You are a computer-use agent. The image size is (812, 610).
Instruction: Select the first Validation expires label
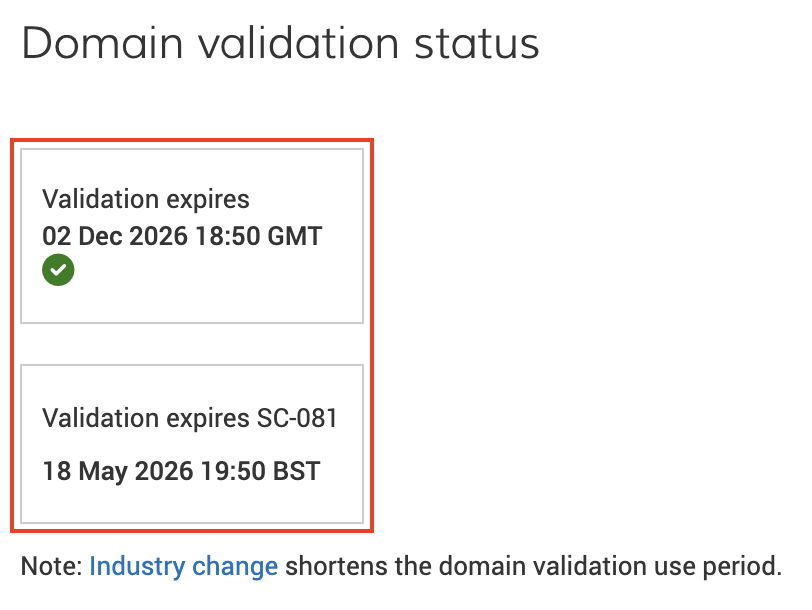coord(145,199)
